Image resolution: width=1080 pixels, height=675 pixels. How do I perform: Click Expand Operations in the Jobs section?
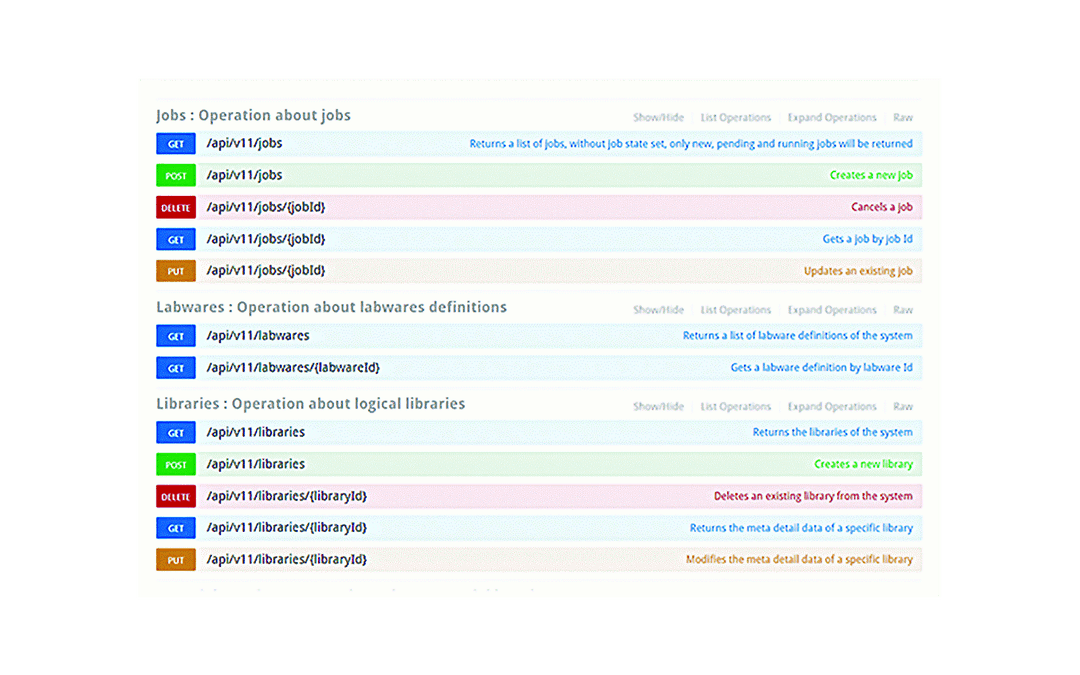point(832,118)
